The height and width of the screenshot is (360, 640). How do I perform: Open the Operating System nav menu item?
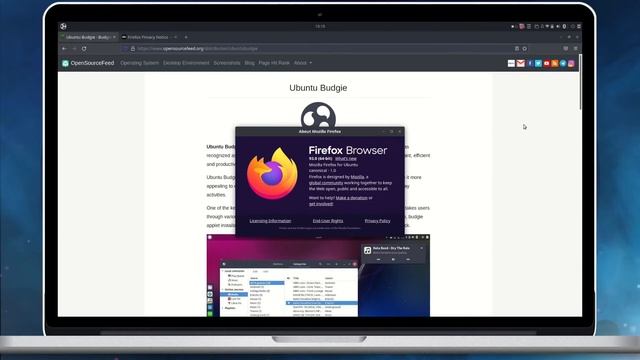coord(140,63)
